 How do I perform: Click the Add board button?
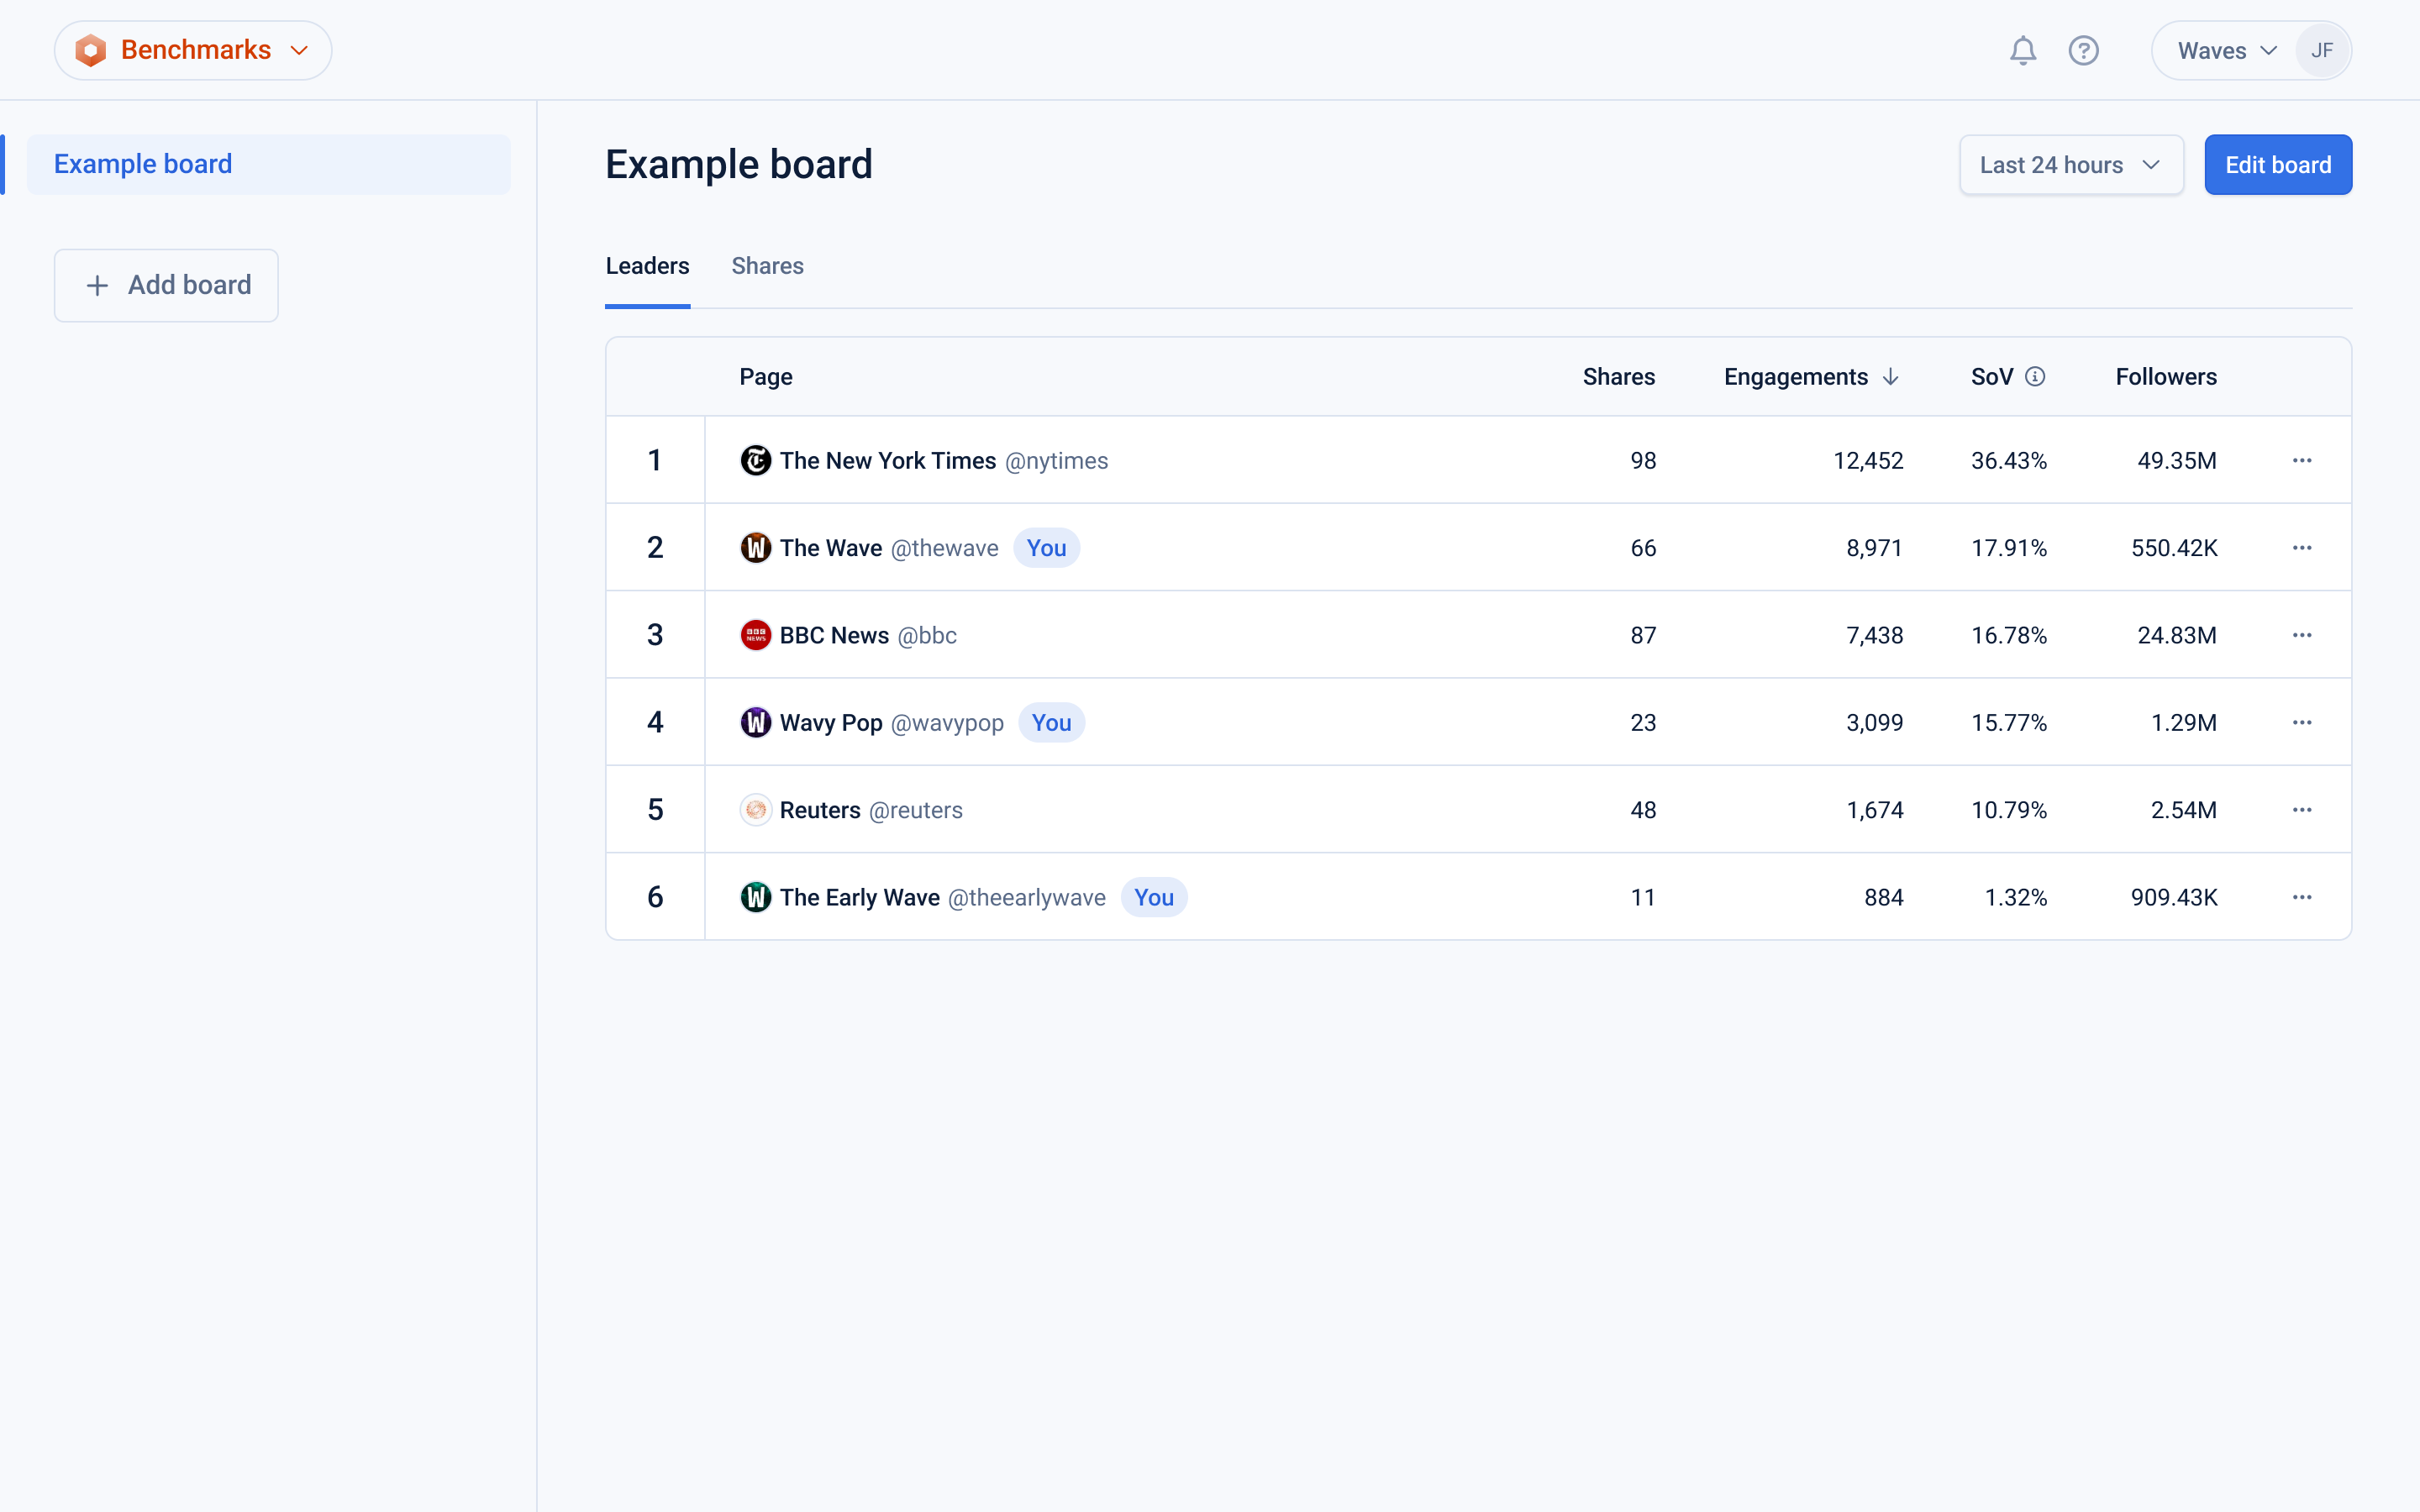click(166, 286)
